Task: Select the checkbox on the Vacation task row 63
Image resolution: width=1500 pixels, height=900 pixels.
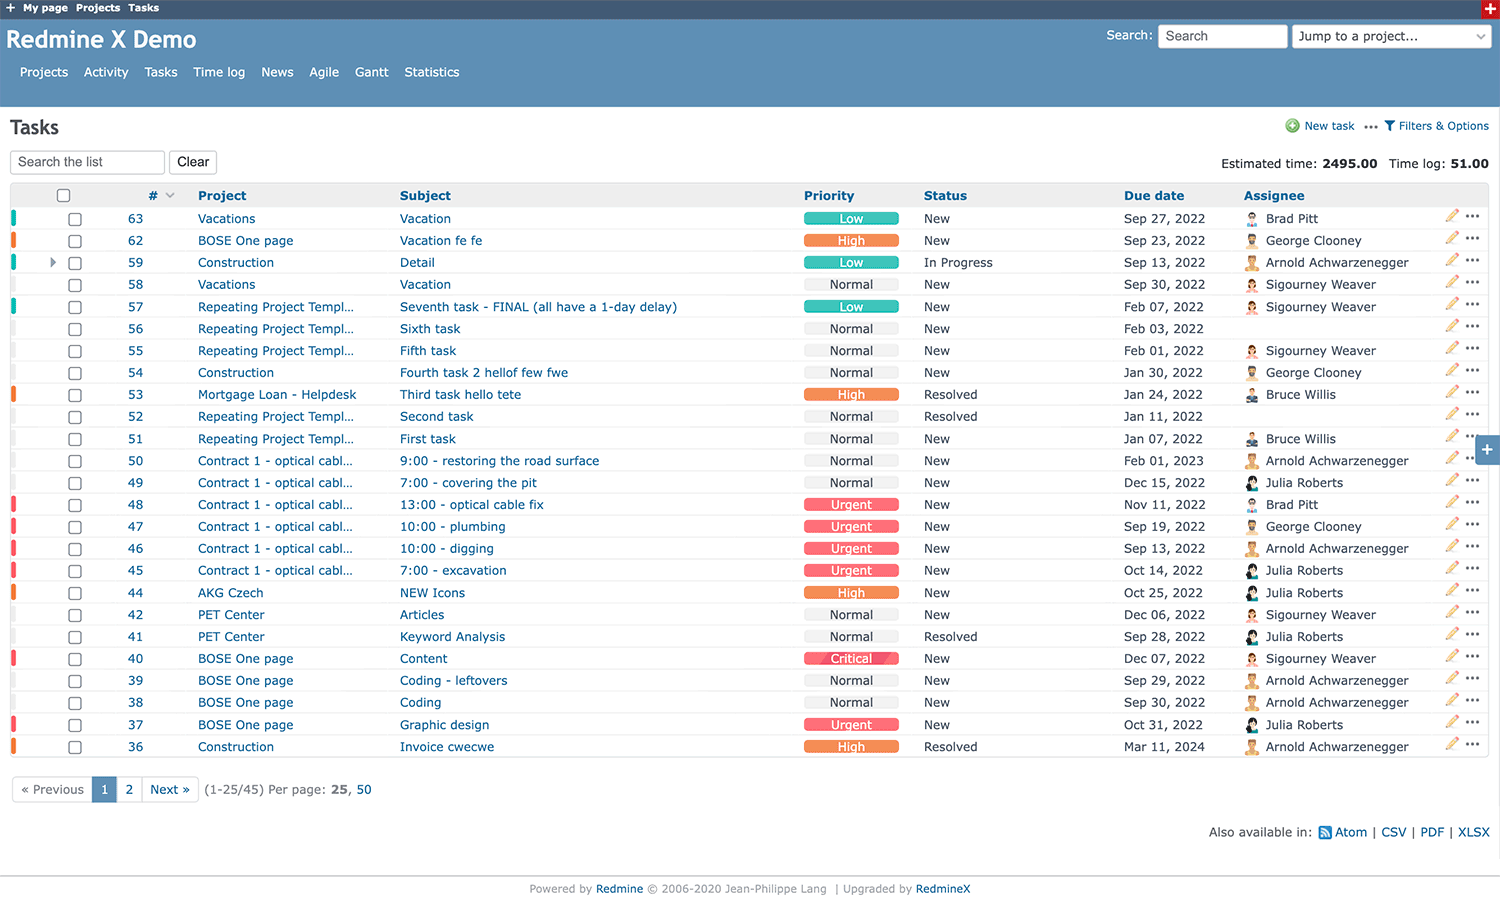Action: click(x=75, y=219)
